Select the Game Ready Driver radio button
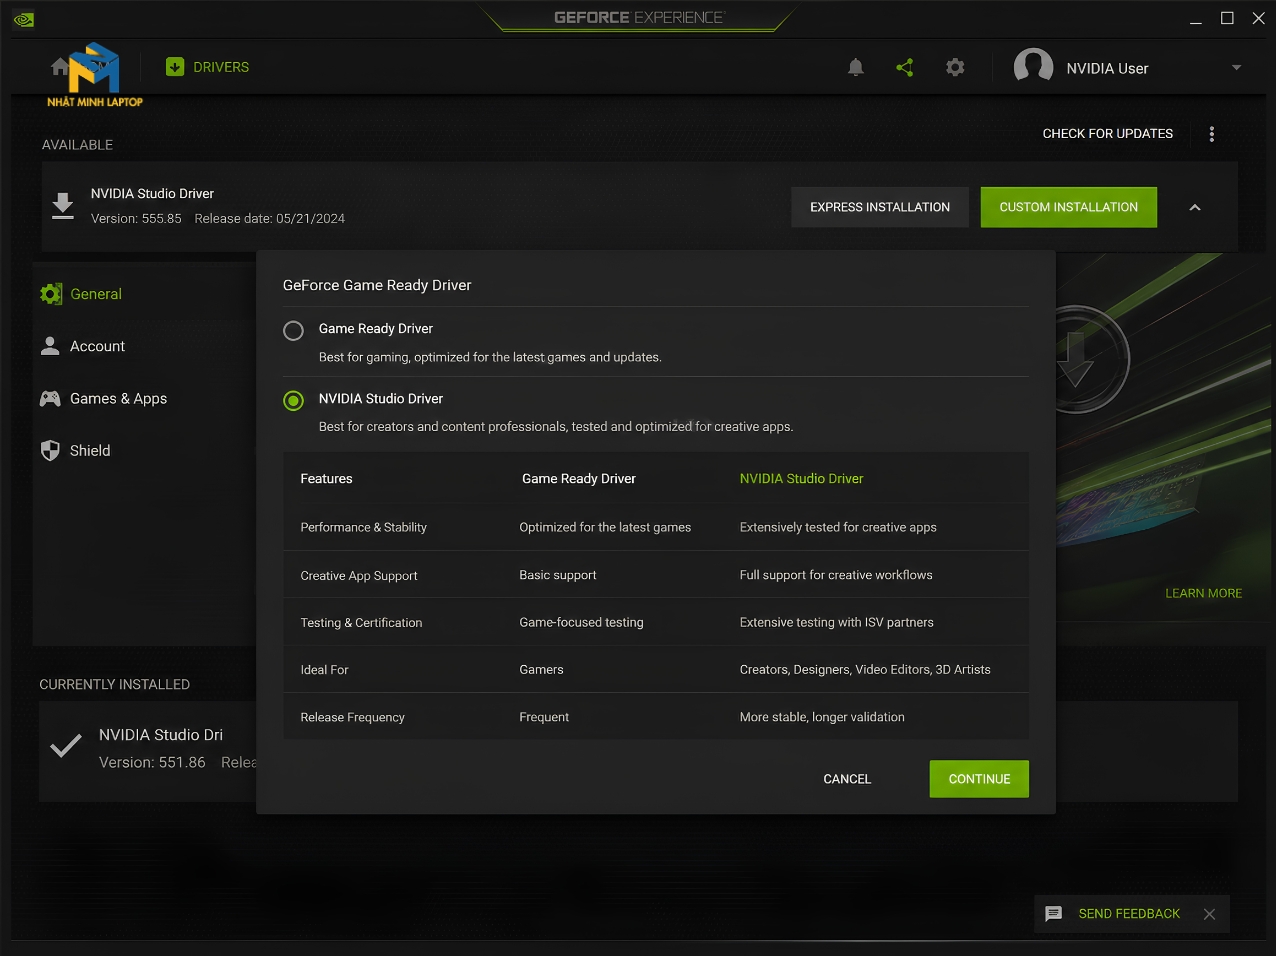 [x=293, y=331]
